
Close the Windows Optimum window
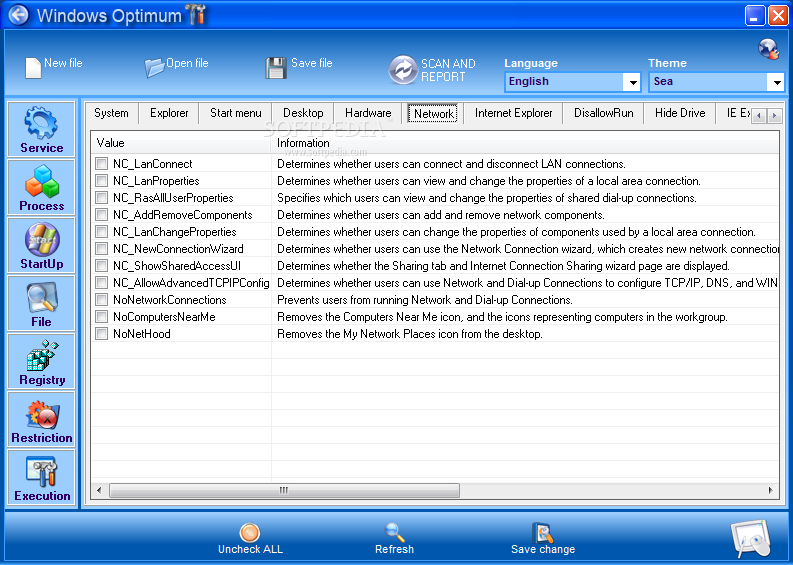point(778,16)
